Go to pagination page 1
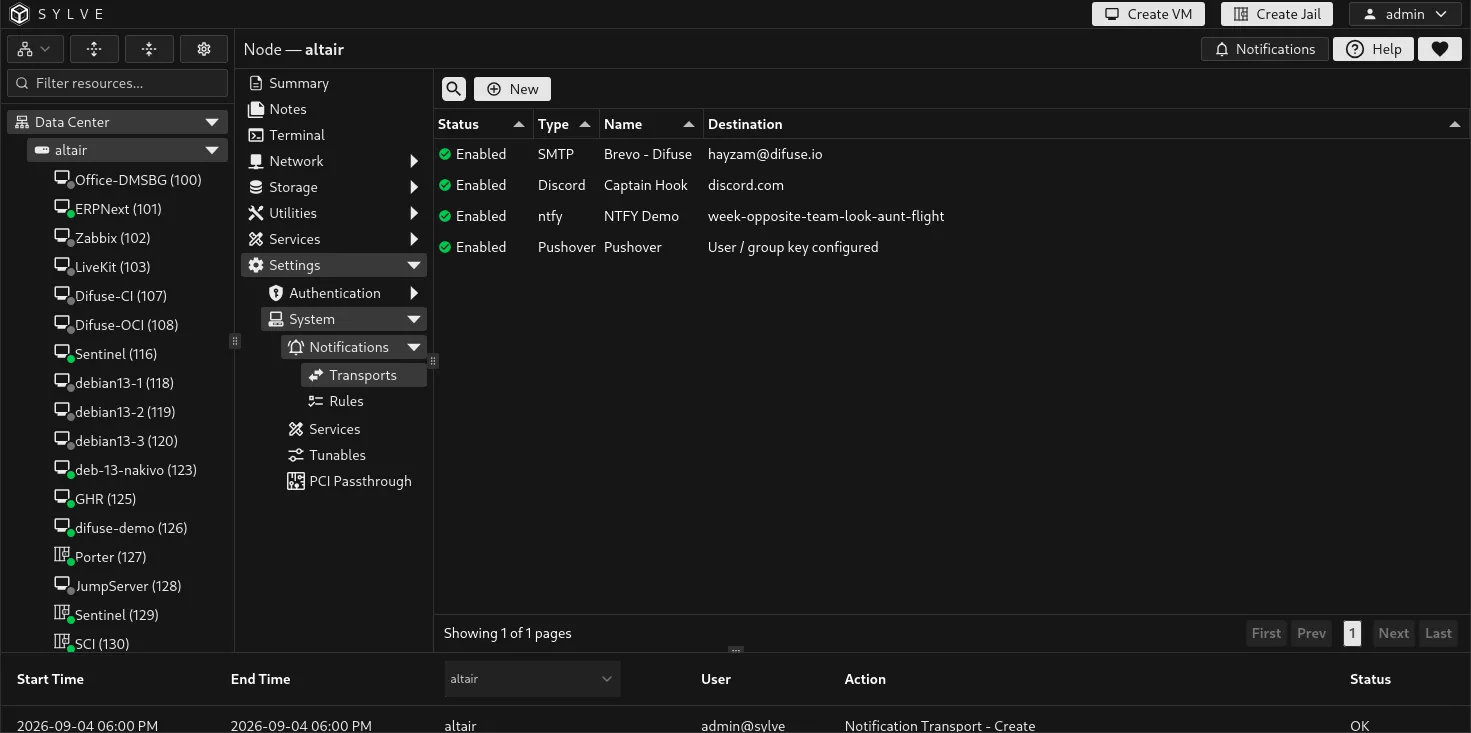 (1352, 633)
